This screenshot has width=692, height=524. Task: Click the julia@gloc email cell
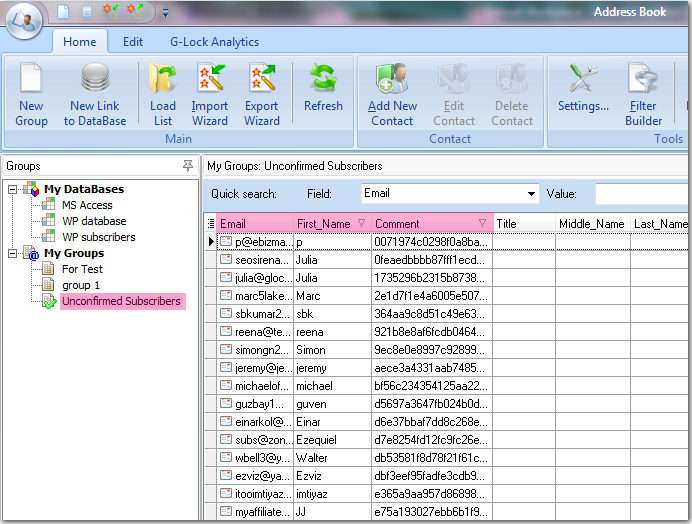pyautogui.click(x=256, y=278)
